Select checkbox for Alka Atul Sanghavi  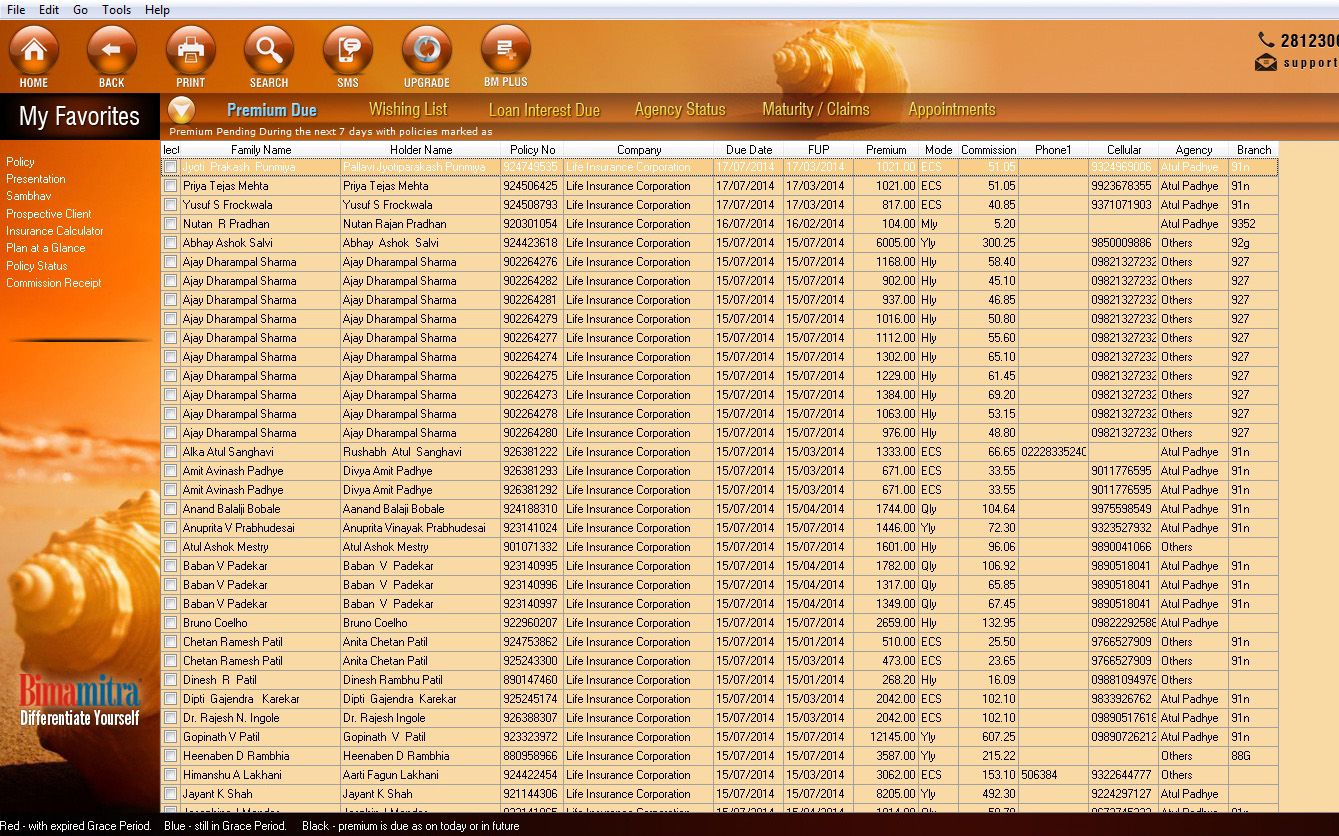171,452
